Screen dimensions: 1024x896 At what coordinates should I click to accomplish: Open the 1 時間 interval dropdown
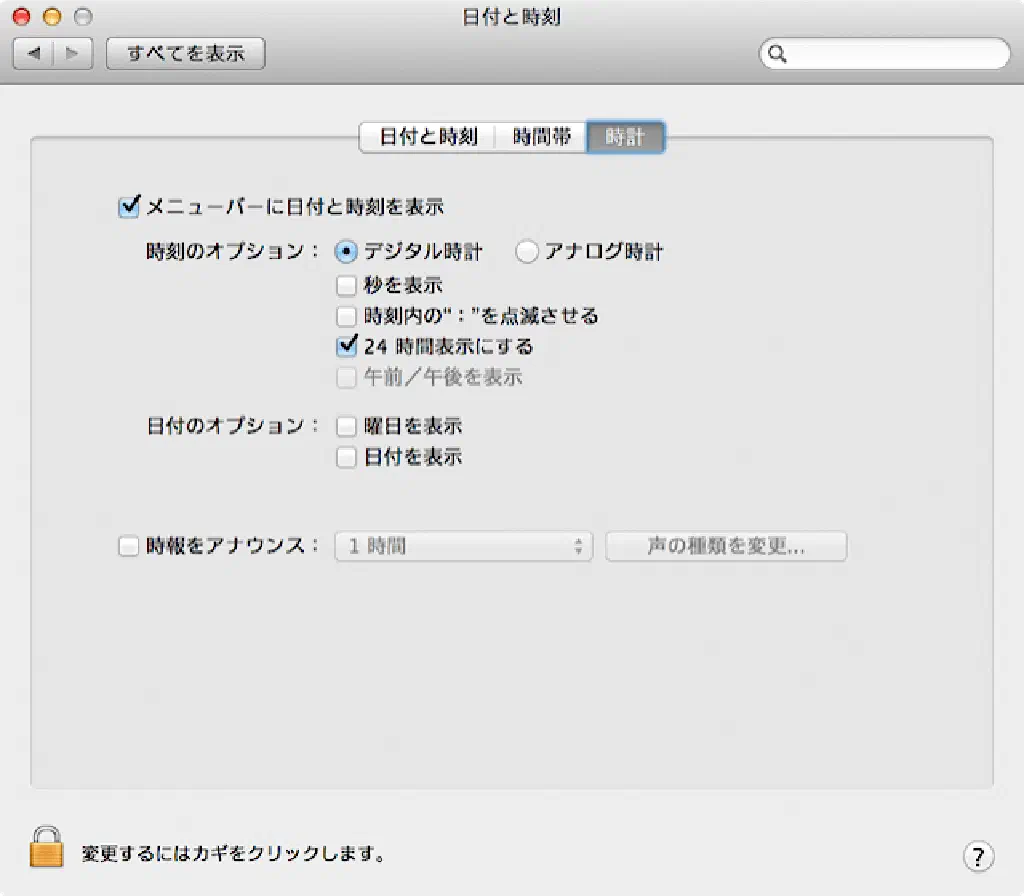(464, 546)
